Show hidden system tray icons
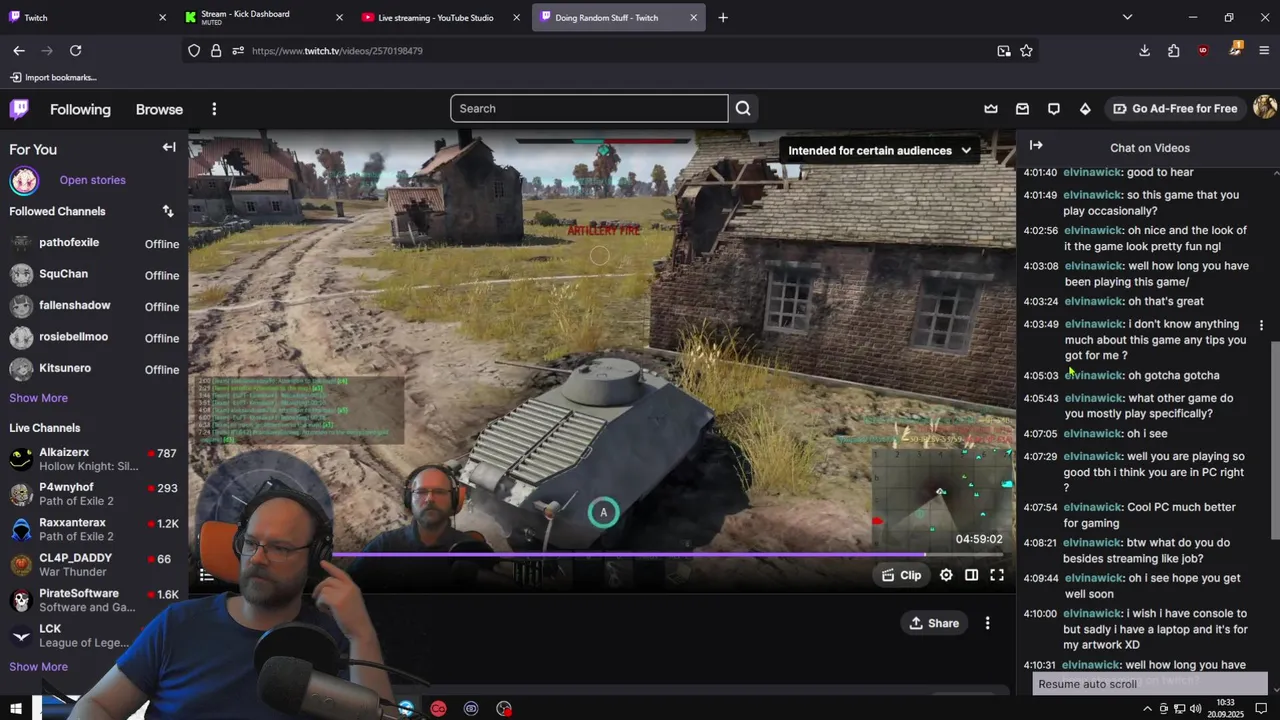The width and height of the screenshot is (1280, 720). point(1147,709)
